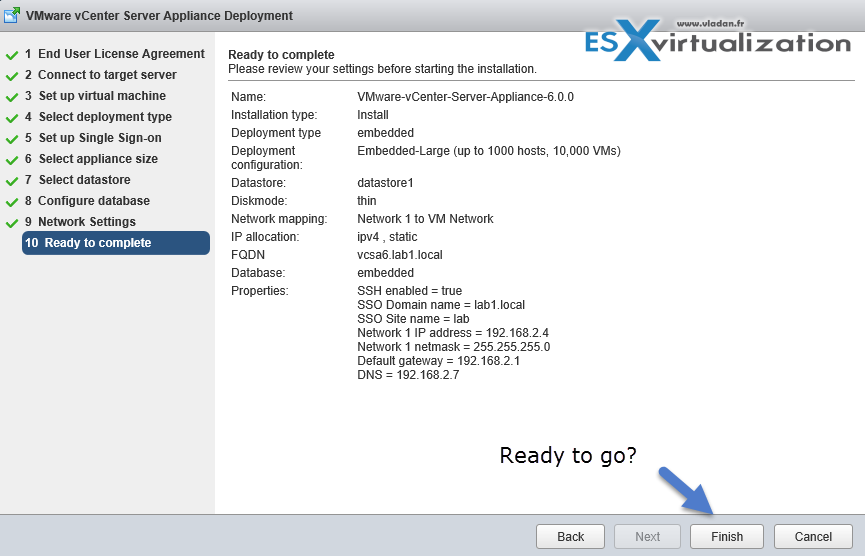The image size is (865, 556).
Task: Click the datastore value 'datastore1'
Action: [385, 183]
